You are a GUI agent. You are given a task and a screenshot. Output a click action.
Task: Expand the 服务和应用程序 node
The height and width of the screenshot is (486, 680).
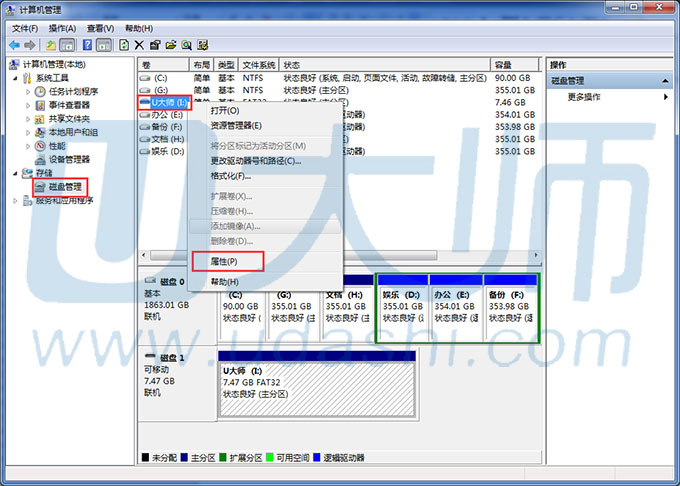(16, 201)
